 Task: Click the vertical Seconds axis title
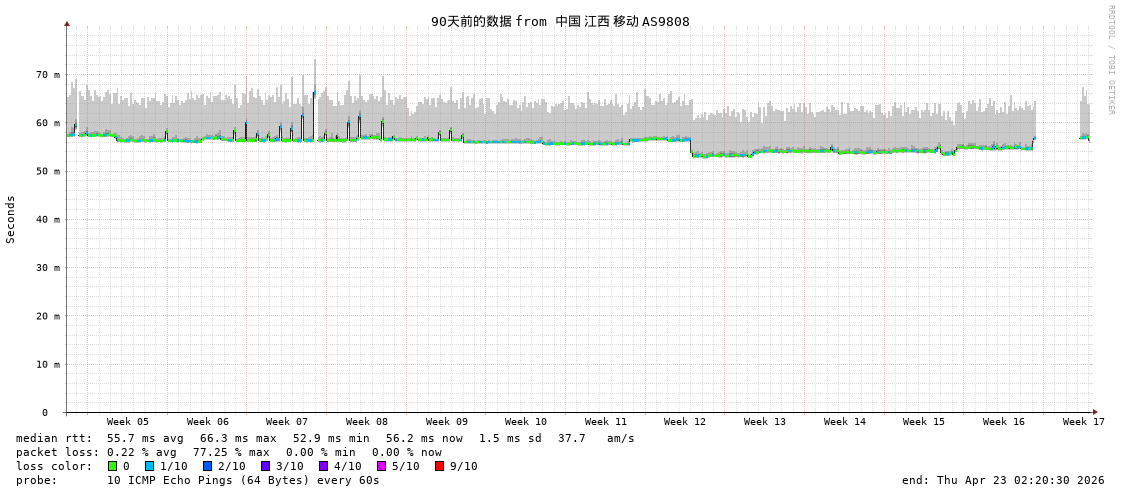pyautogui.click(x=11, y=219)
